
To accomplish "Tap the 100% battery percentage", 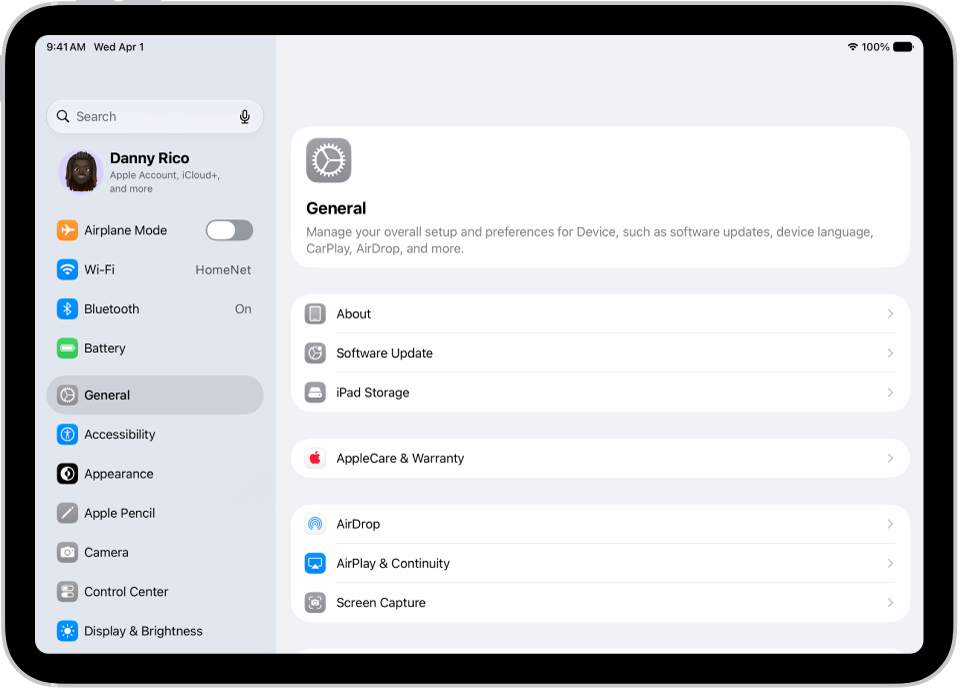I will pos(876,47).
